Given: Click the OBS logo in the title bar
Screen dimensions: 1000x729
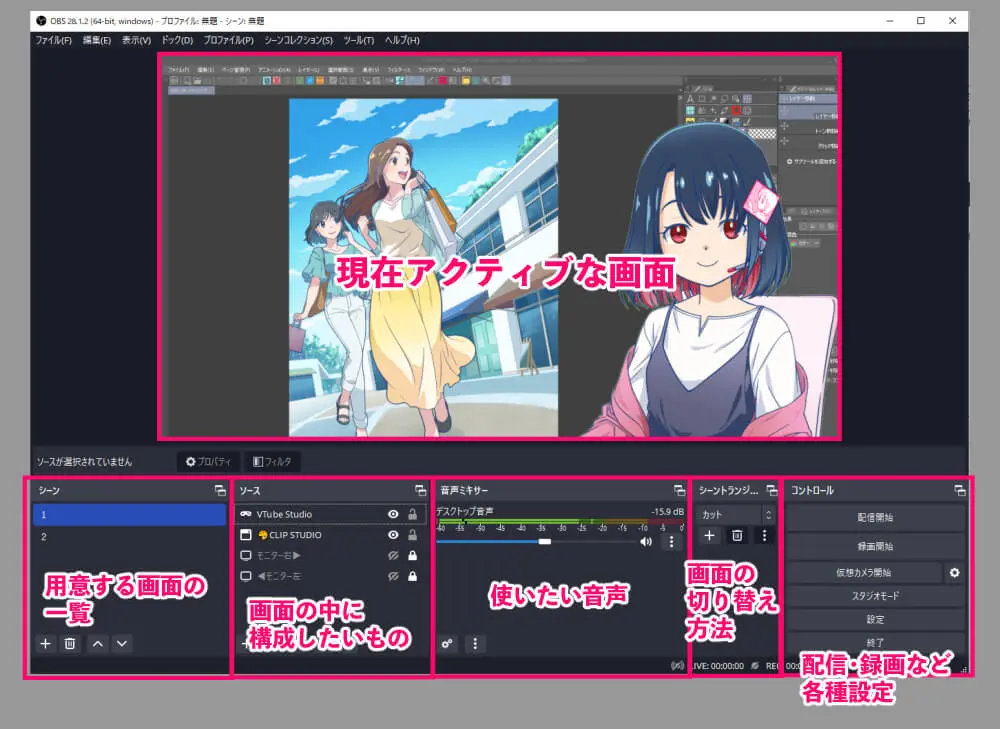Looking at the screenshot, I should (41, 20).
